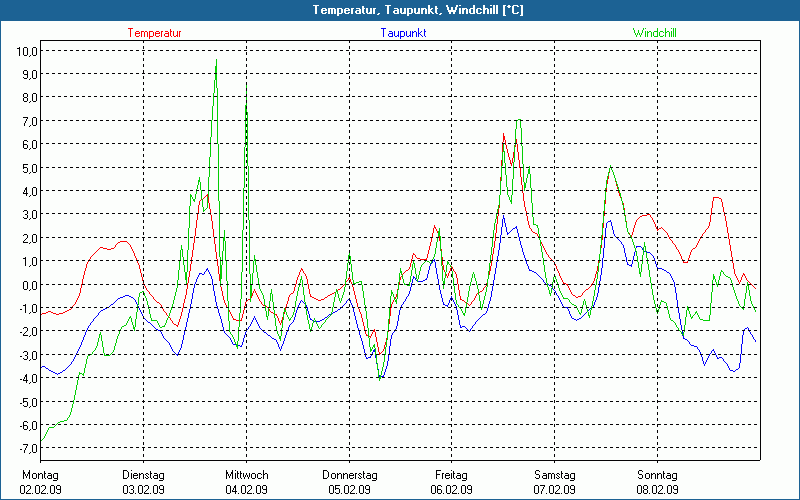Click the red Temperatur legend label
The height and width of the screenshot is (500, 800).
(155, 33)
